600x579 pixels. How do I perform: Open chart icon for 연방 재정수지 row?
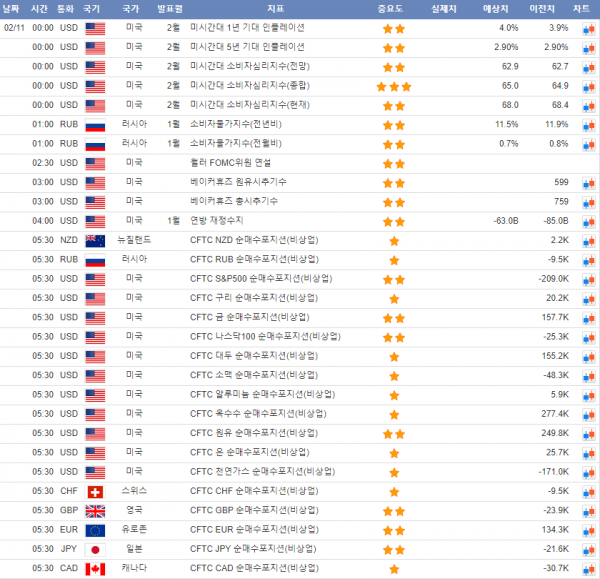[x=589, y=222]
